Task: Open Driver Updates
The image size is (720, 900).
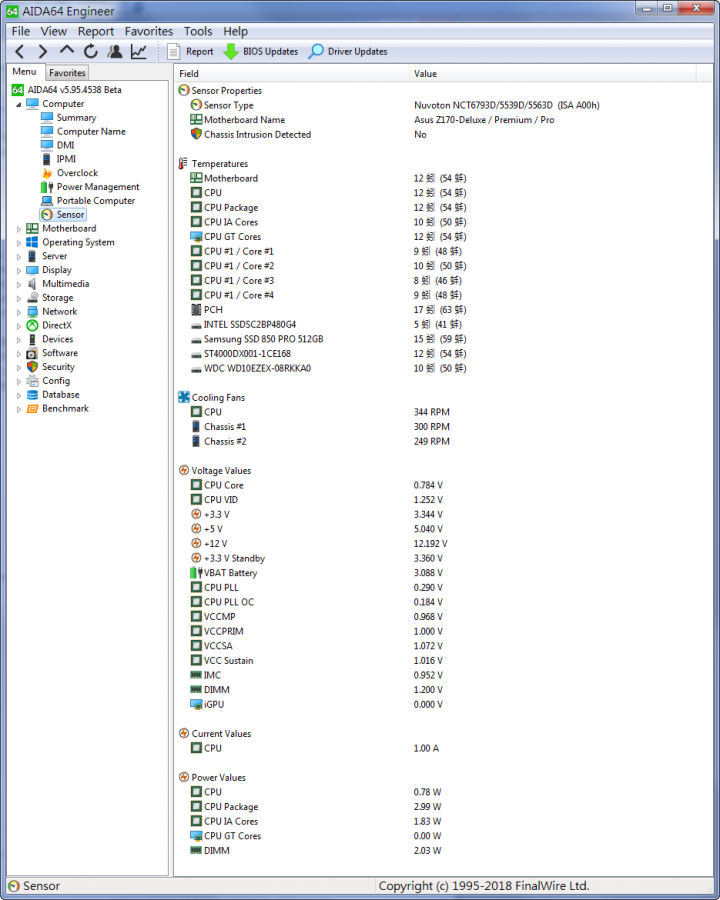Action: [348, 52]
